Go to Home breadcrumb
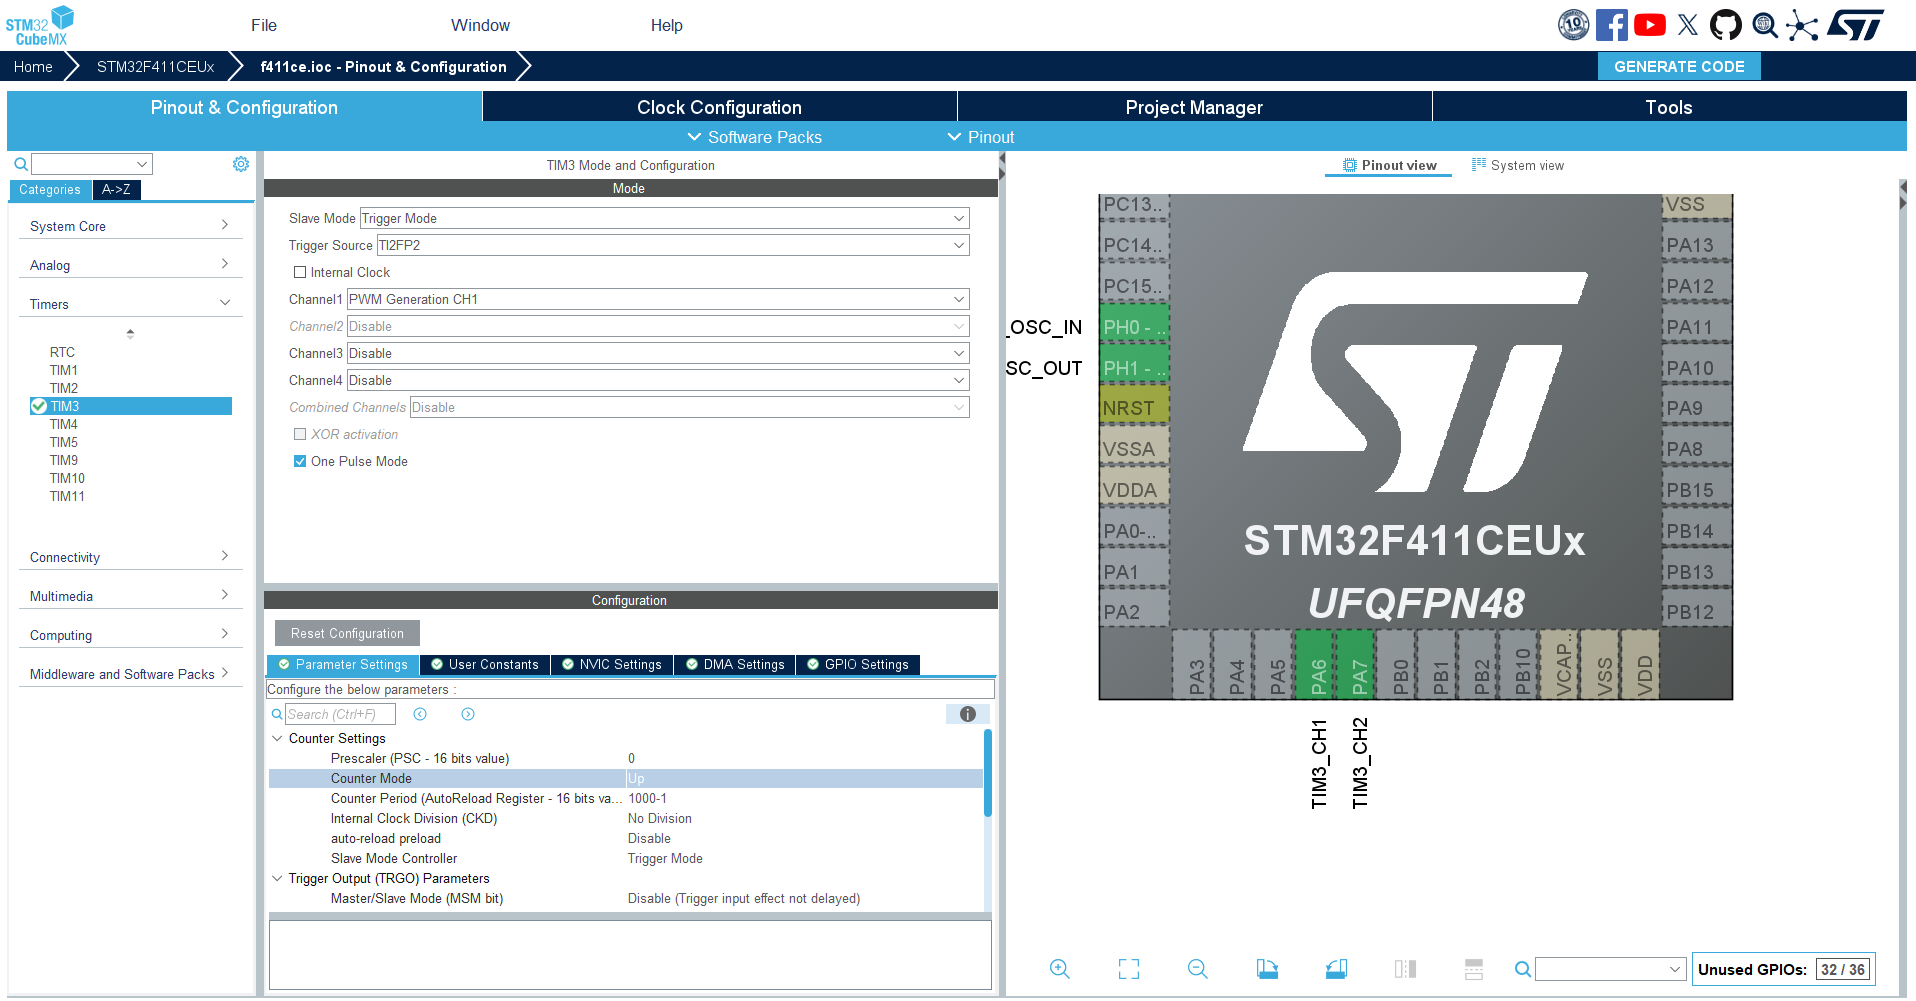1916x1001 pixels. (x=33, y=66)
